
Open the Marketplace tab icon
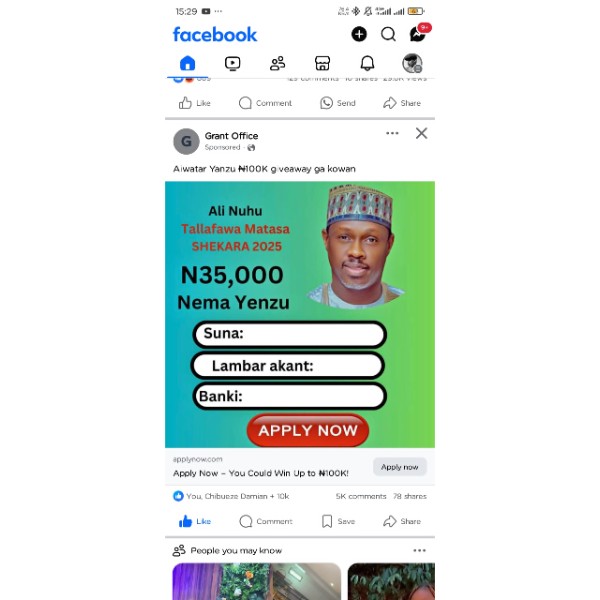[x=322, y=64]
